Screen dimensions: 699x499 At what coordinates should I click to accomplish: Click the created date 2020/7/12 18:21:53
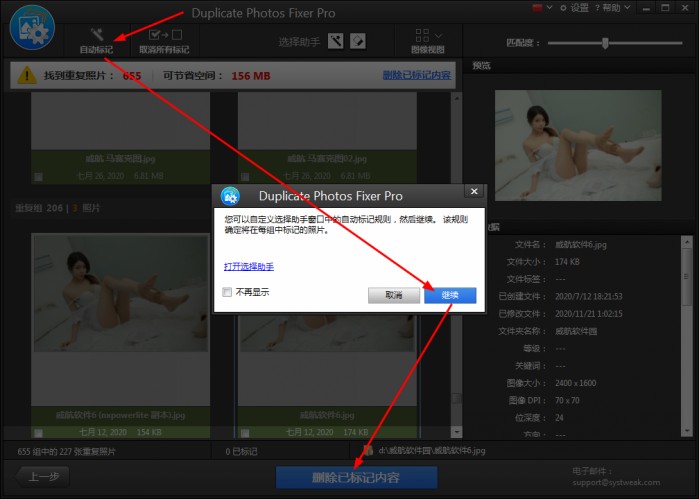point(588,297)
